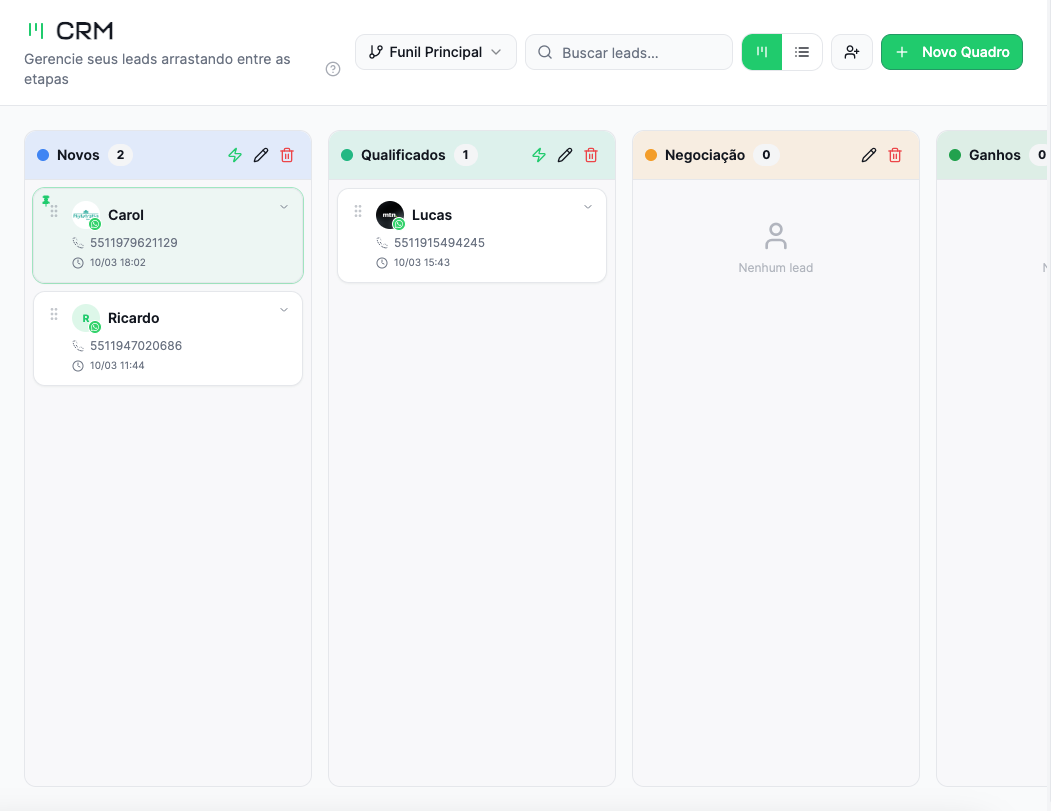Click the green dot of Qualificados column
Viewport: 1051px width, 811px height.
pyautogui.click(x=347, y=155)
